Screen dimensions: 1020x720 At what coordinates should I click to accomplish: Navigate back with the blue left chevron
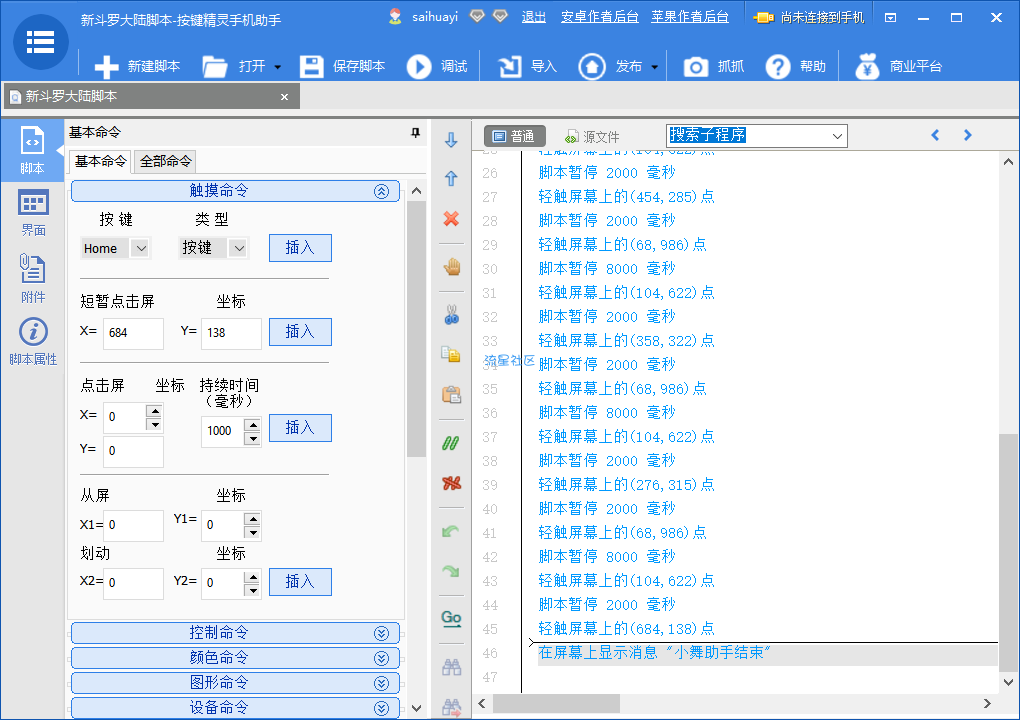pyautogui.click(x=935, y=135)
